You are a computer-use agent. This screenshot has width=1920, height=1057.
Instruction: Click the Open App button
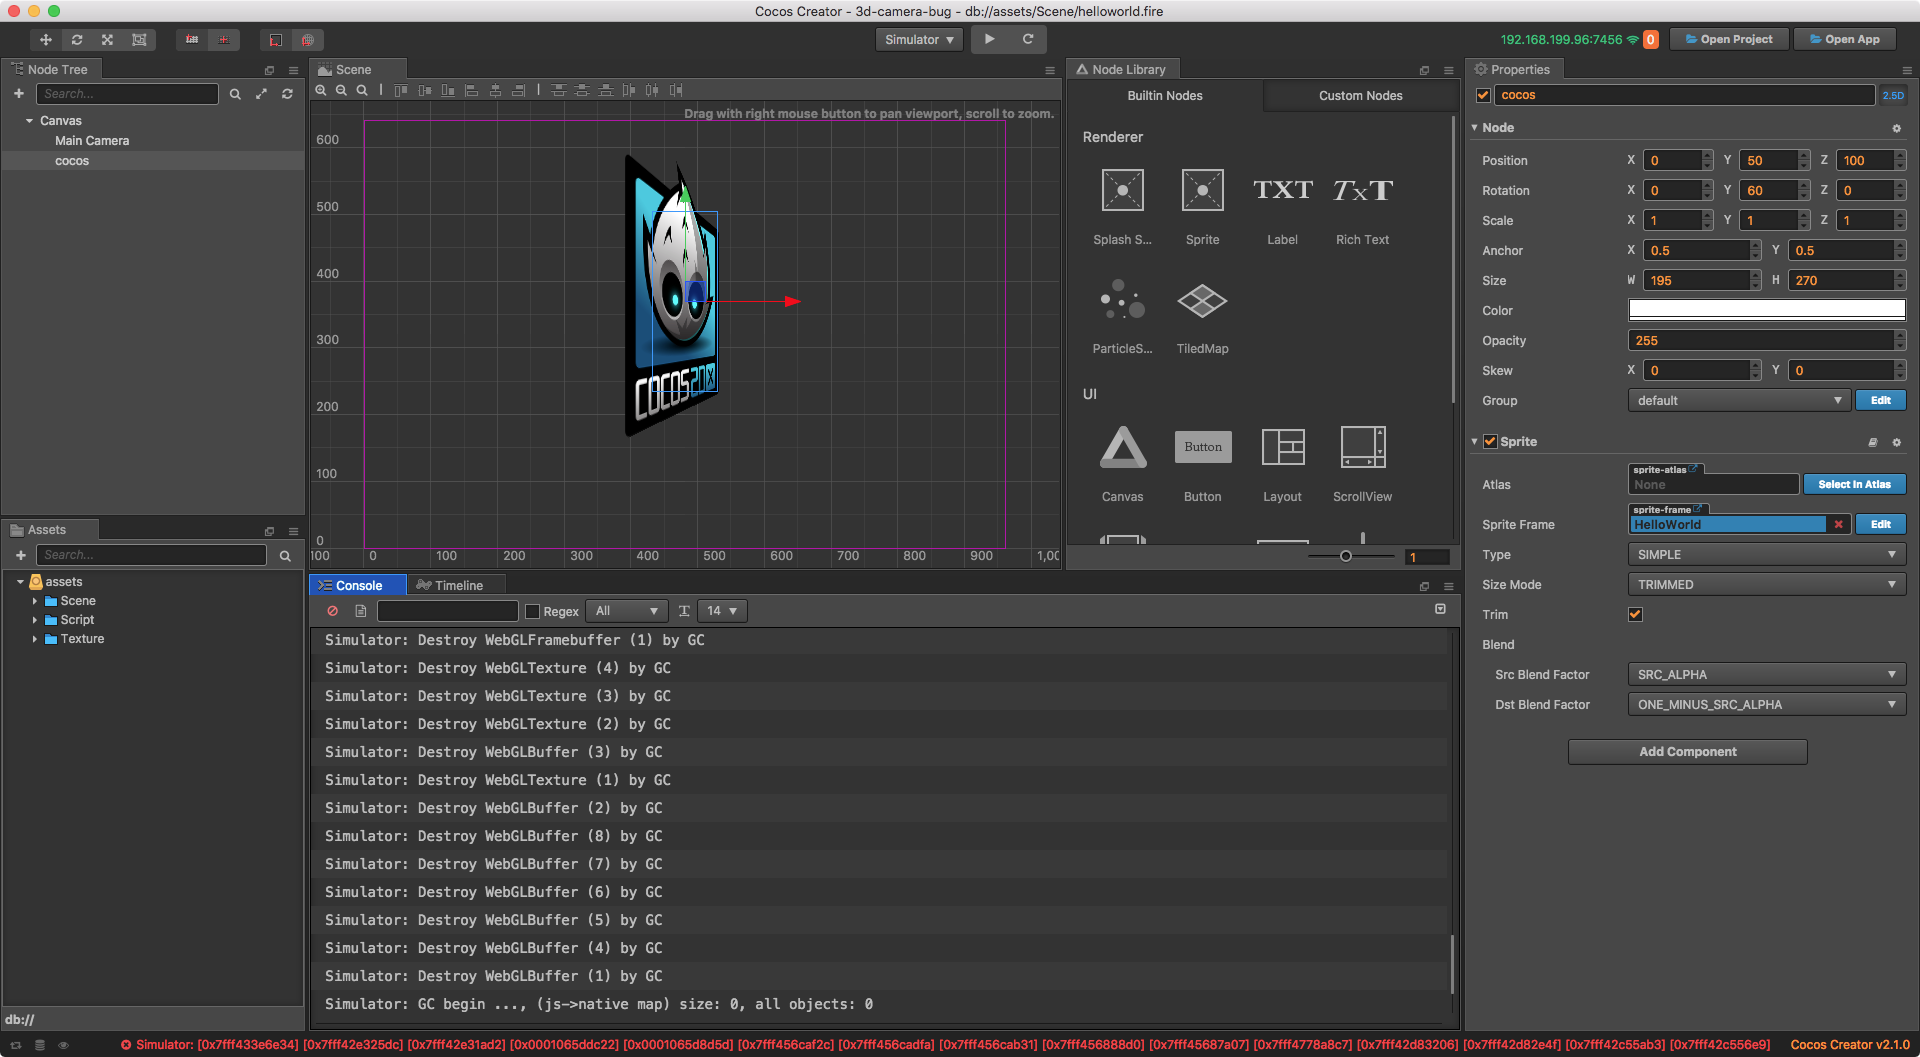click(1845, 40)
